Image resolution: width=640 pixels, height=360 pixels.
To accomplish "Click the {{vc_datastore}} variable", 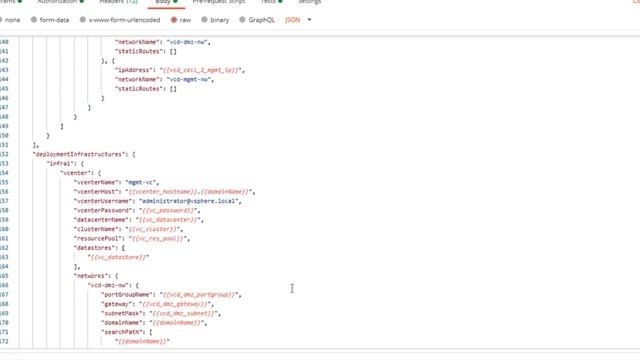I will pyautogui.click(x=118, y=258).
